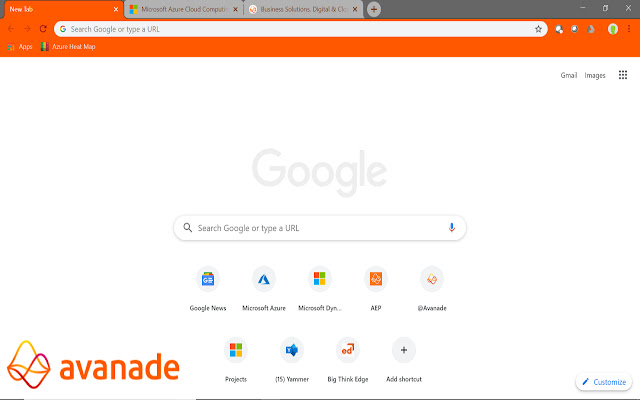
Task: Switch to Microsoft Azure Cloud Computing tab
Action: coord(184,9)
